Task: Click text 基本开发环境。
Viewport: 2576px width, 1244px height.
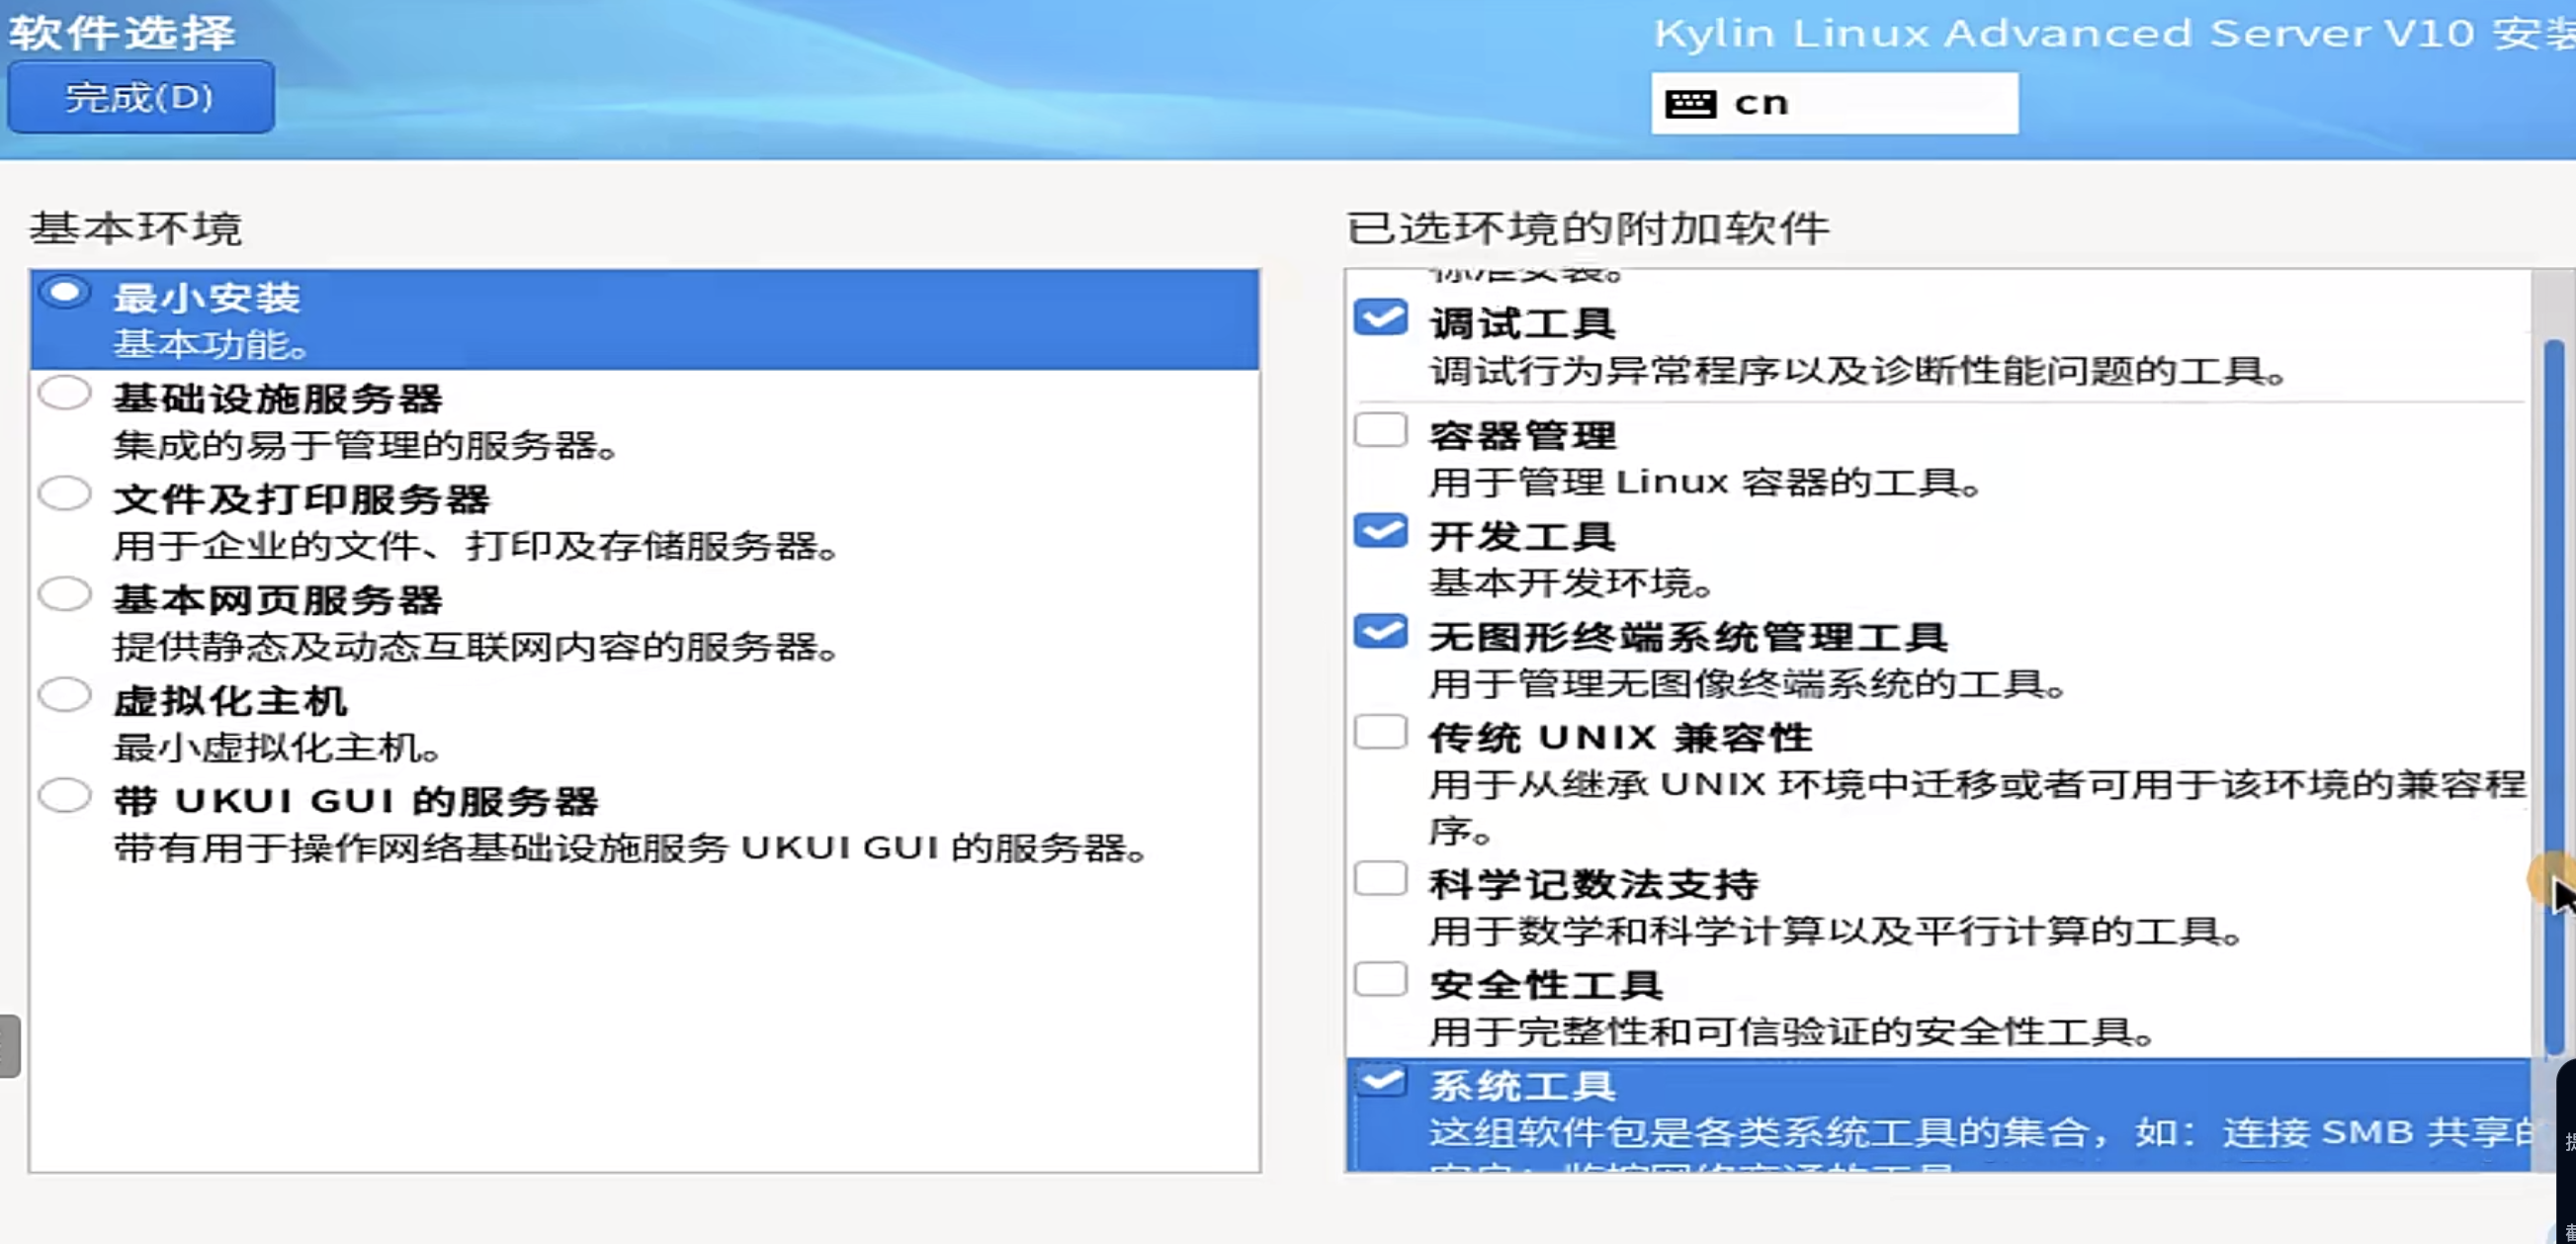Action: coord(1572,583)
